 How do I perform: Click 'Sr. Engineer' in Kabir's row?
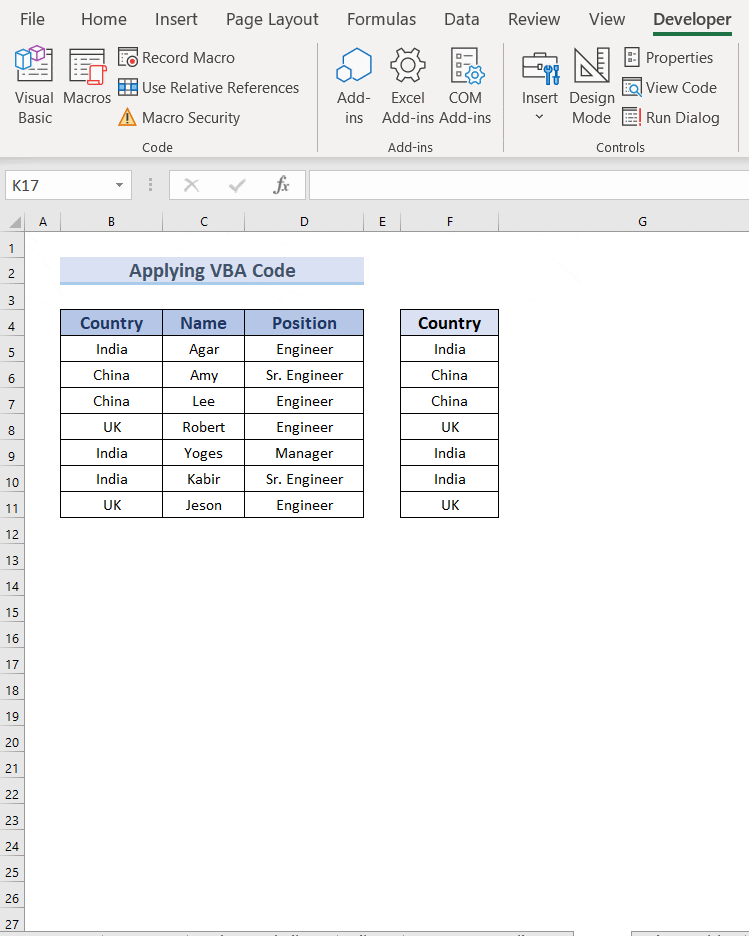click(304, 479)
